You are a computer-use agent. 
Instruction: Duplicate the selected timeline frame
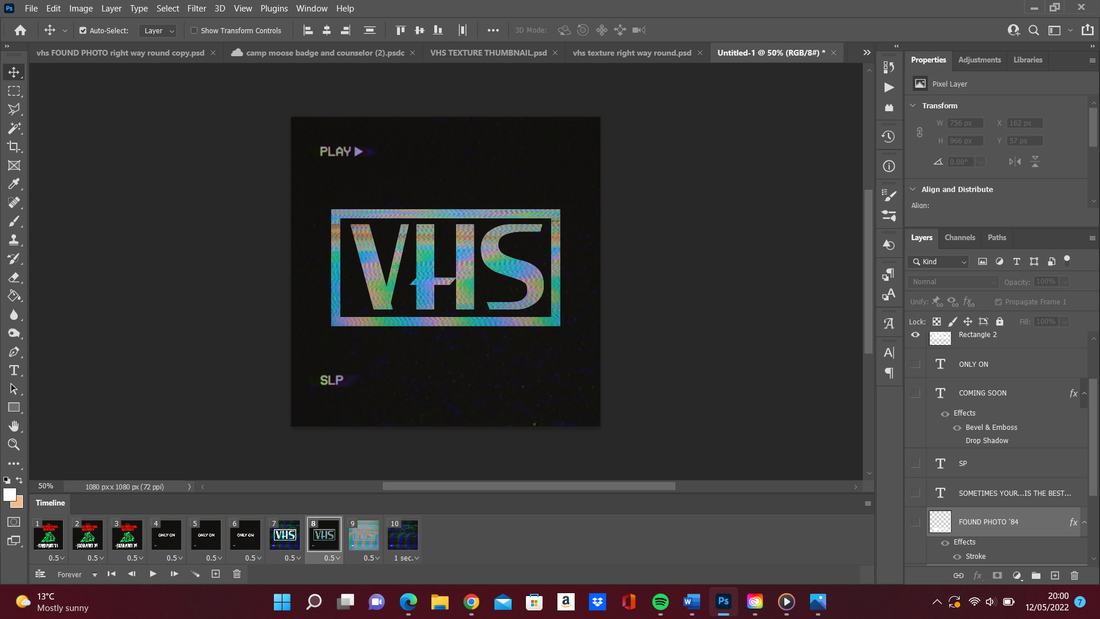pyautogui.click(x=215, y=574)
